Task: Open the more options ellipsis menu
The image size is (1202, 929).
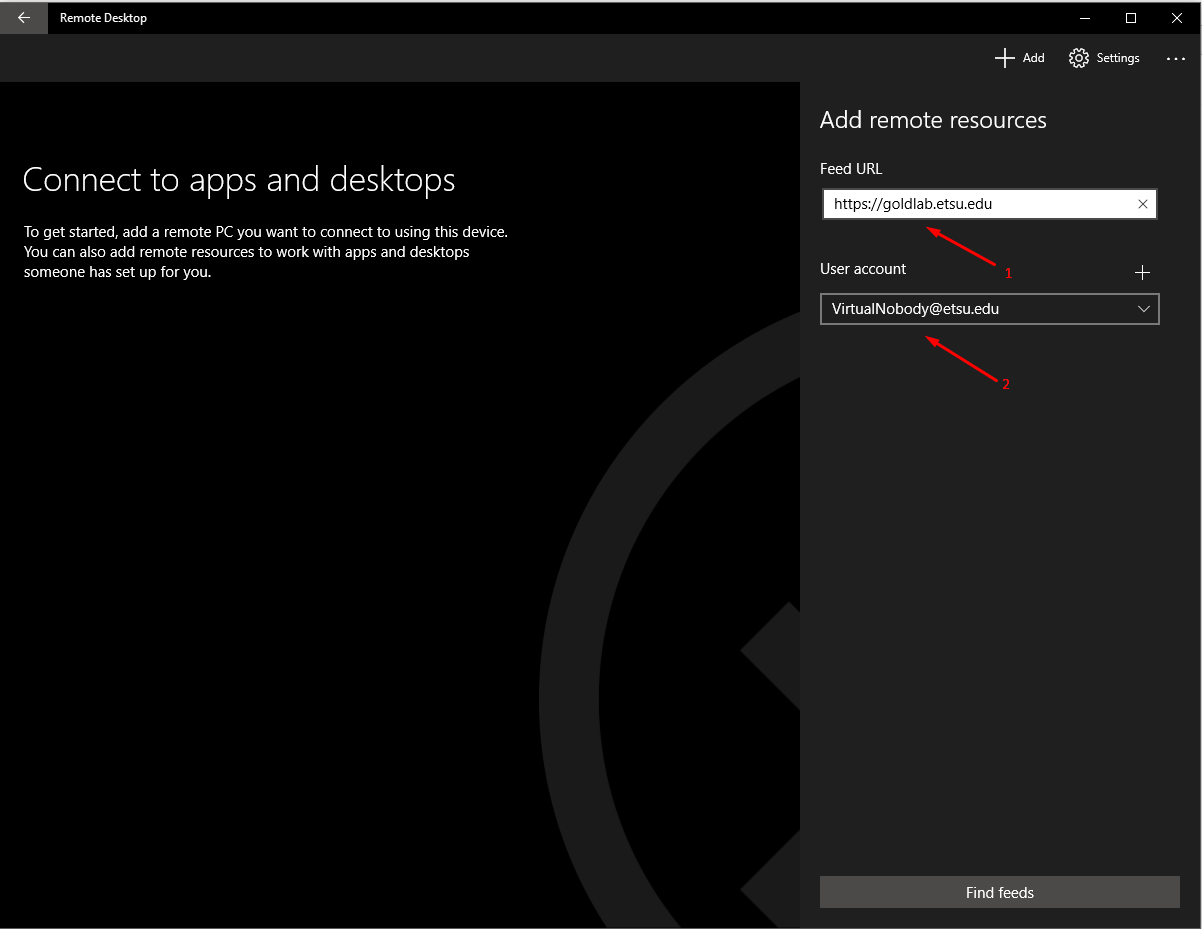Action: point(1175,59)
